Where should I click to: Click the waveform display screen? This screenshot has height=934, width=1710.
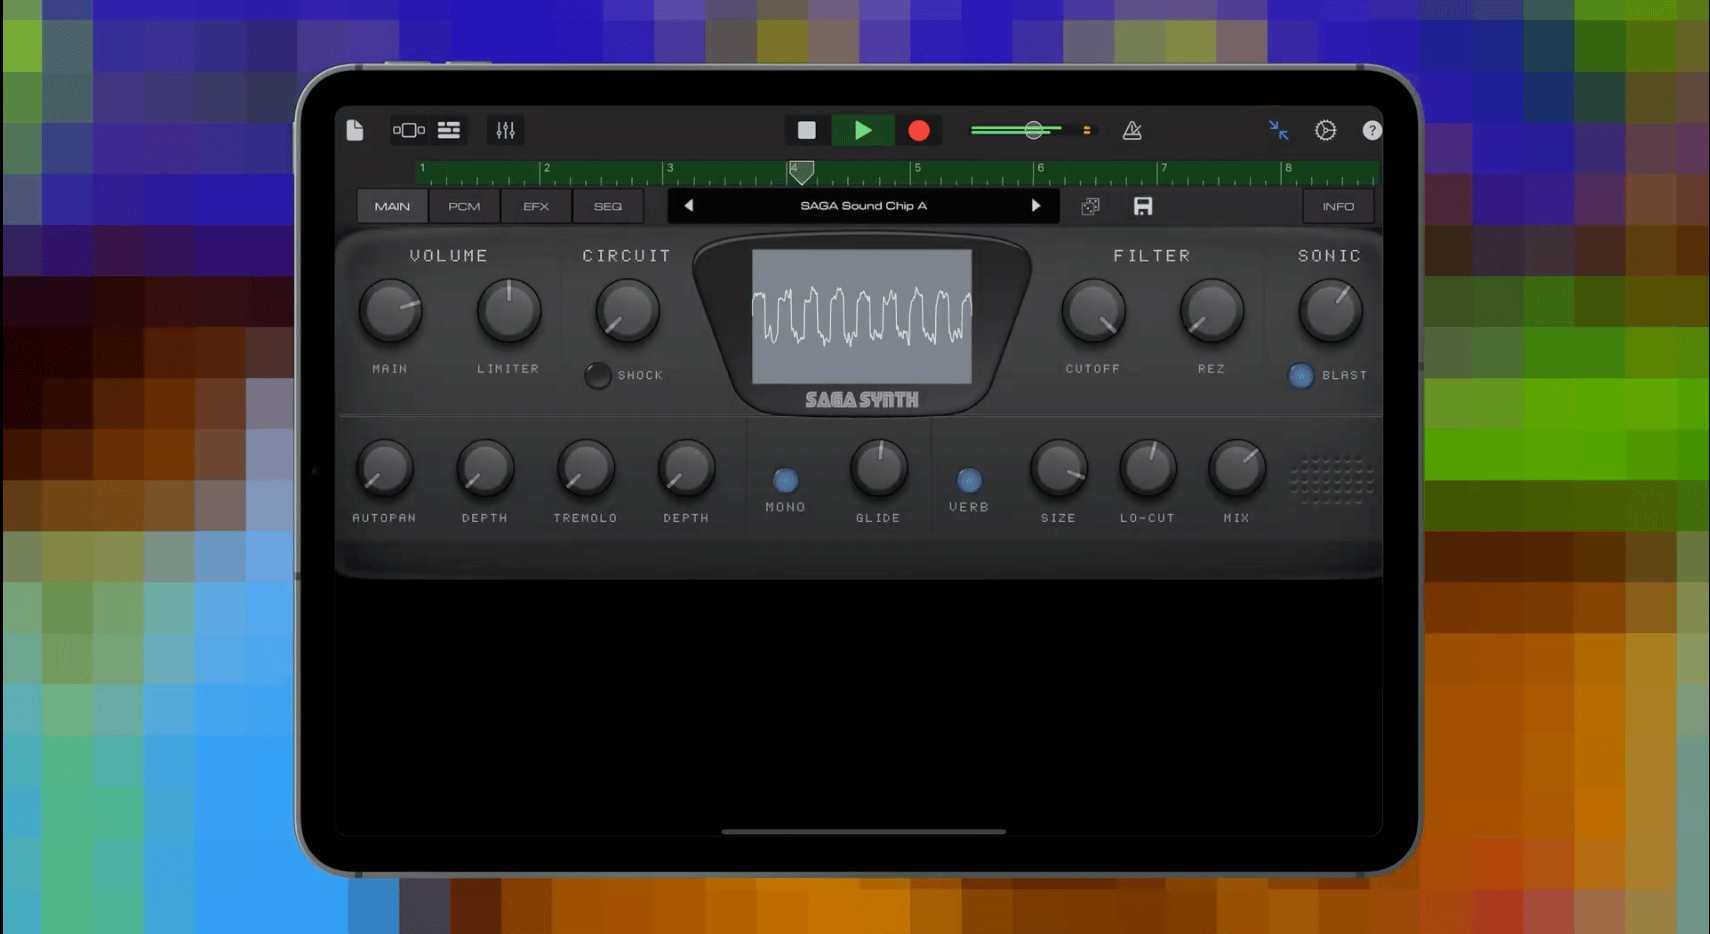point(862,316)
